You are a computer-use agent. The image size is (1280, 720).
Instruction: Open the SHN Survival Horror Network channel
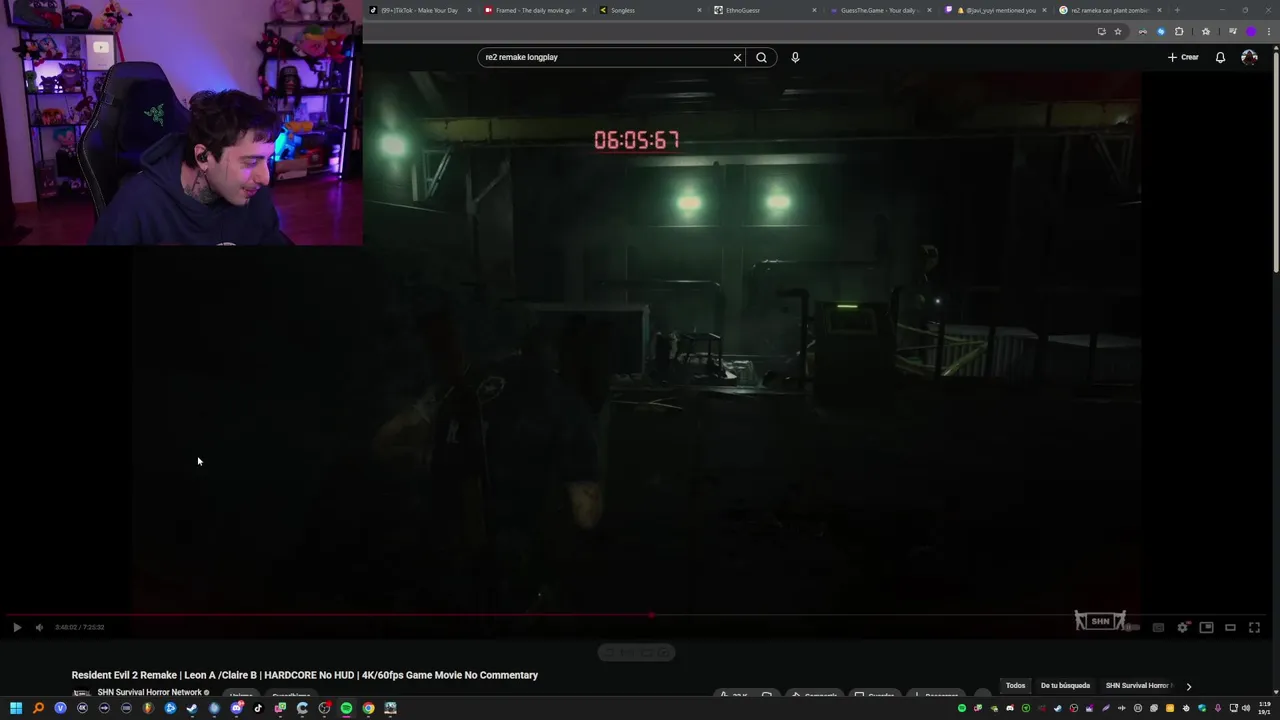[152, 692]
